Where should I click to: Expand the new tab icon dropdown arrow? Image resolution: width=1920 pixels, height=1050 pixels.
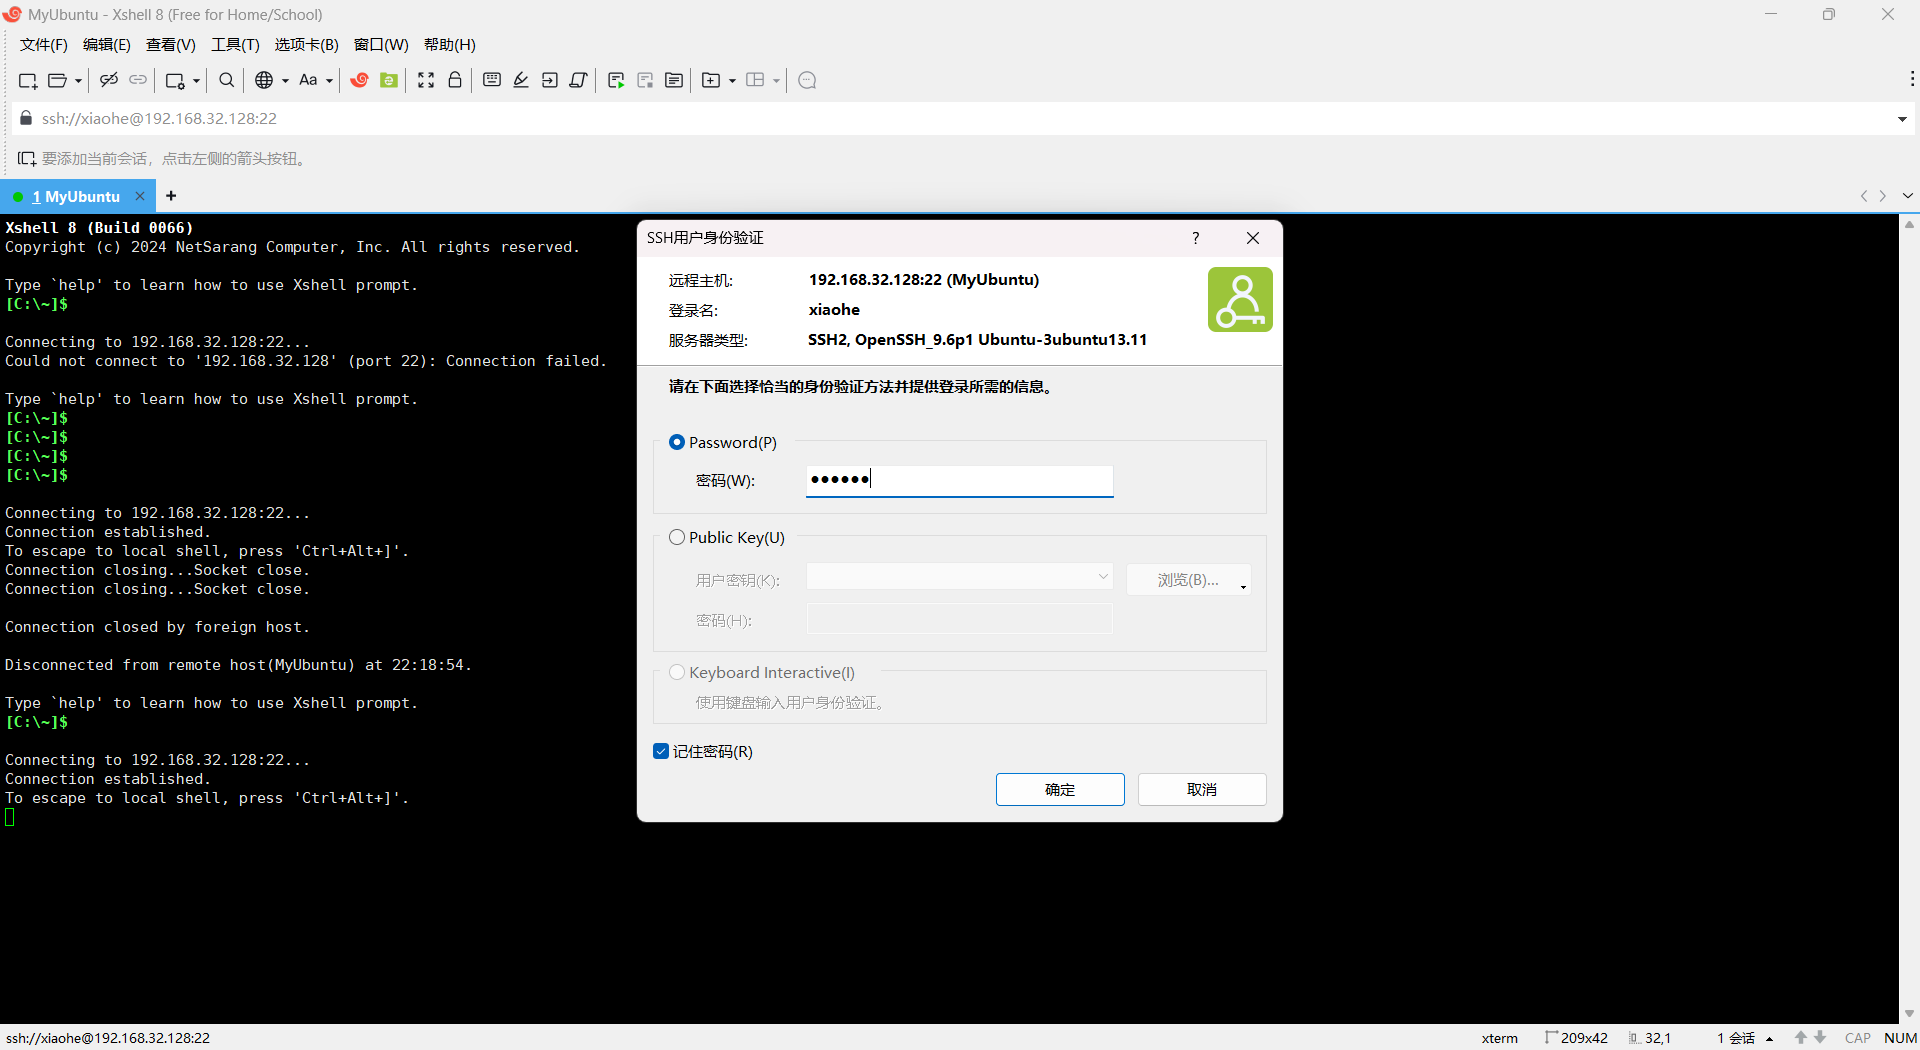coord(732,81)
